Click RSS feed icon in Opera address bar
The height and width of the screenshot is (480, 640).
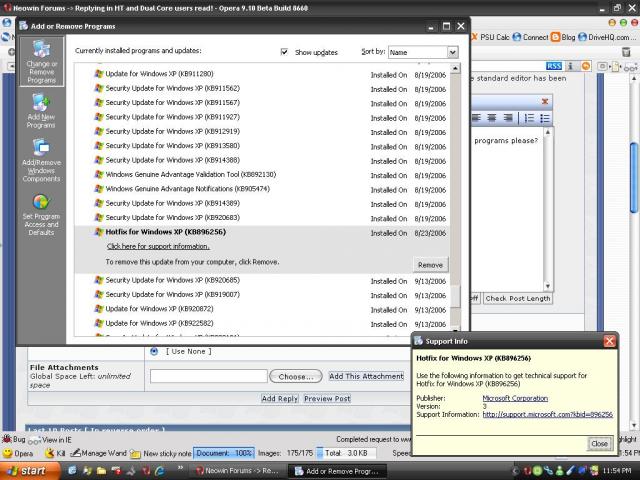tap(553, 66)
